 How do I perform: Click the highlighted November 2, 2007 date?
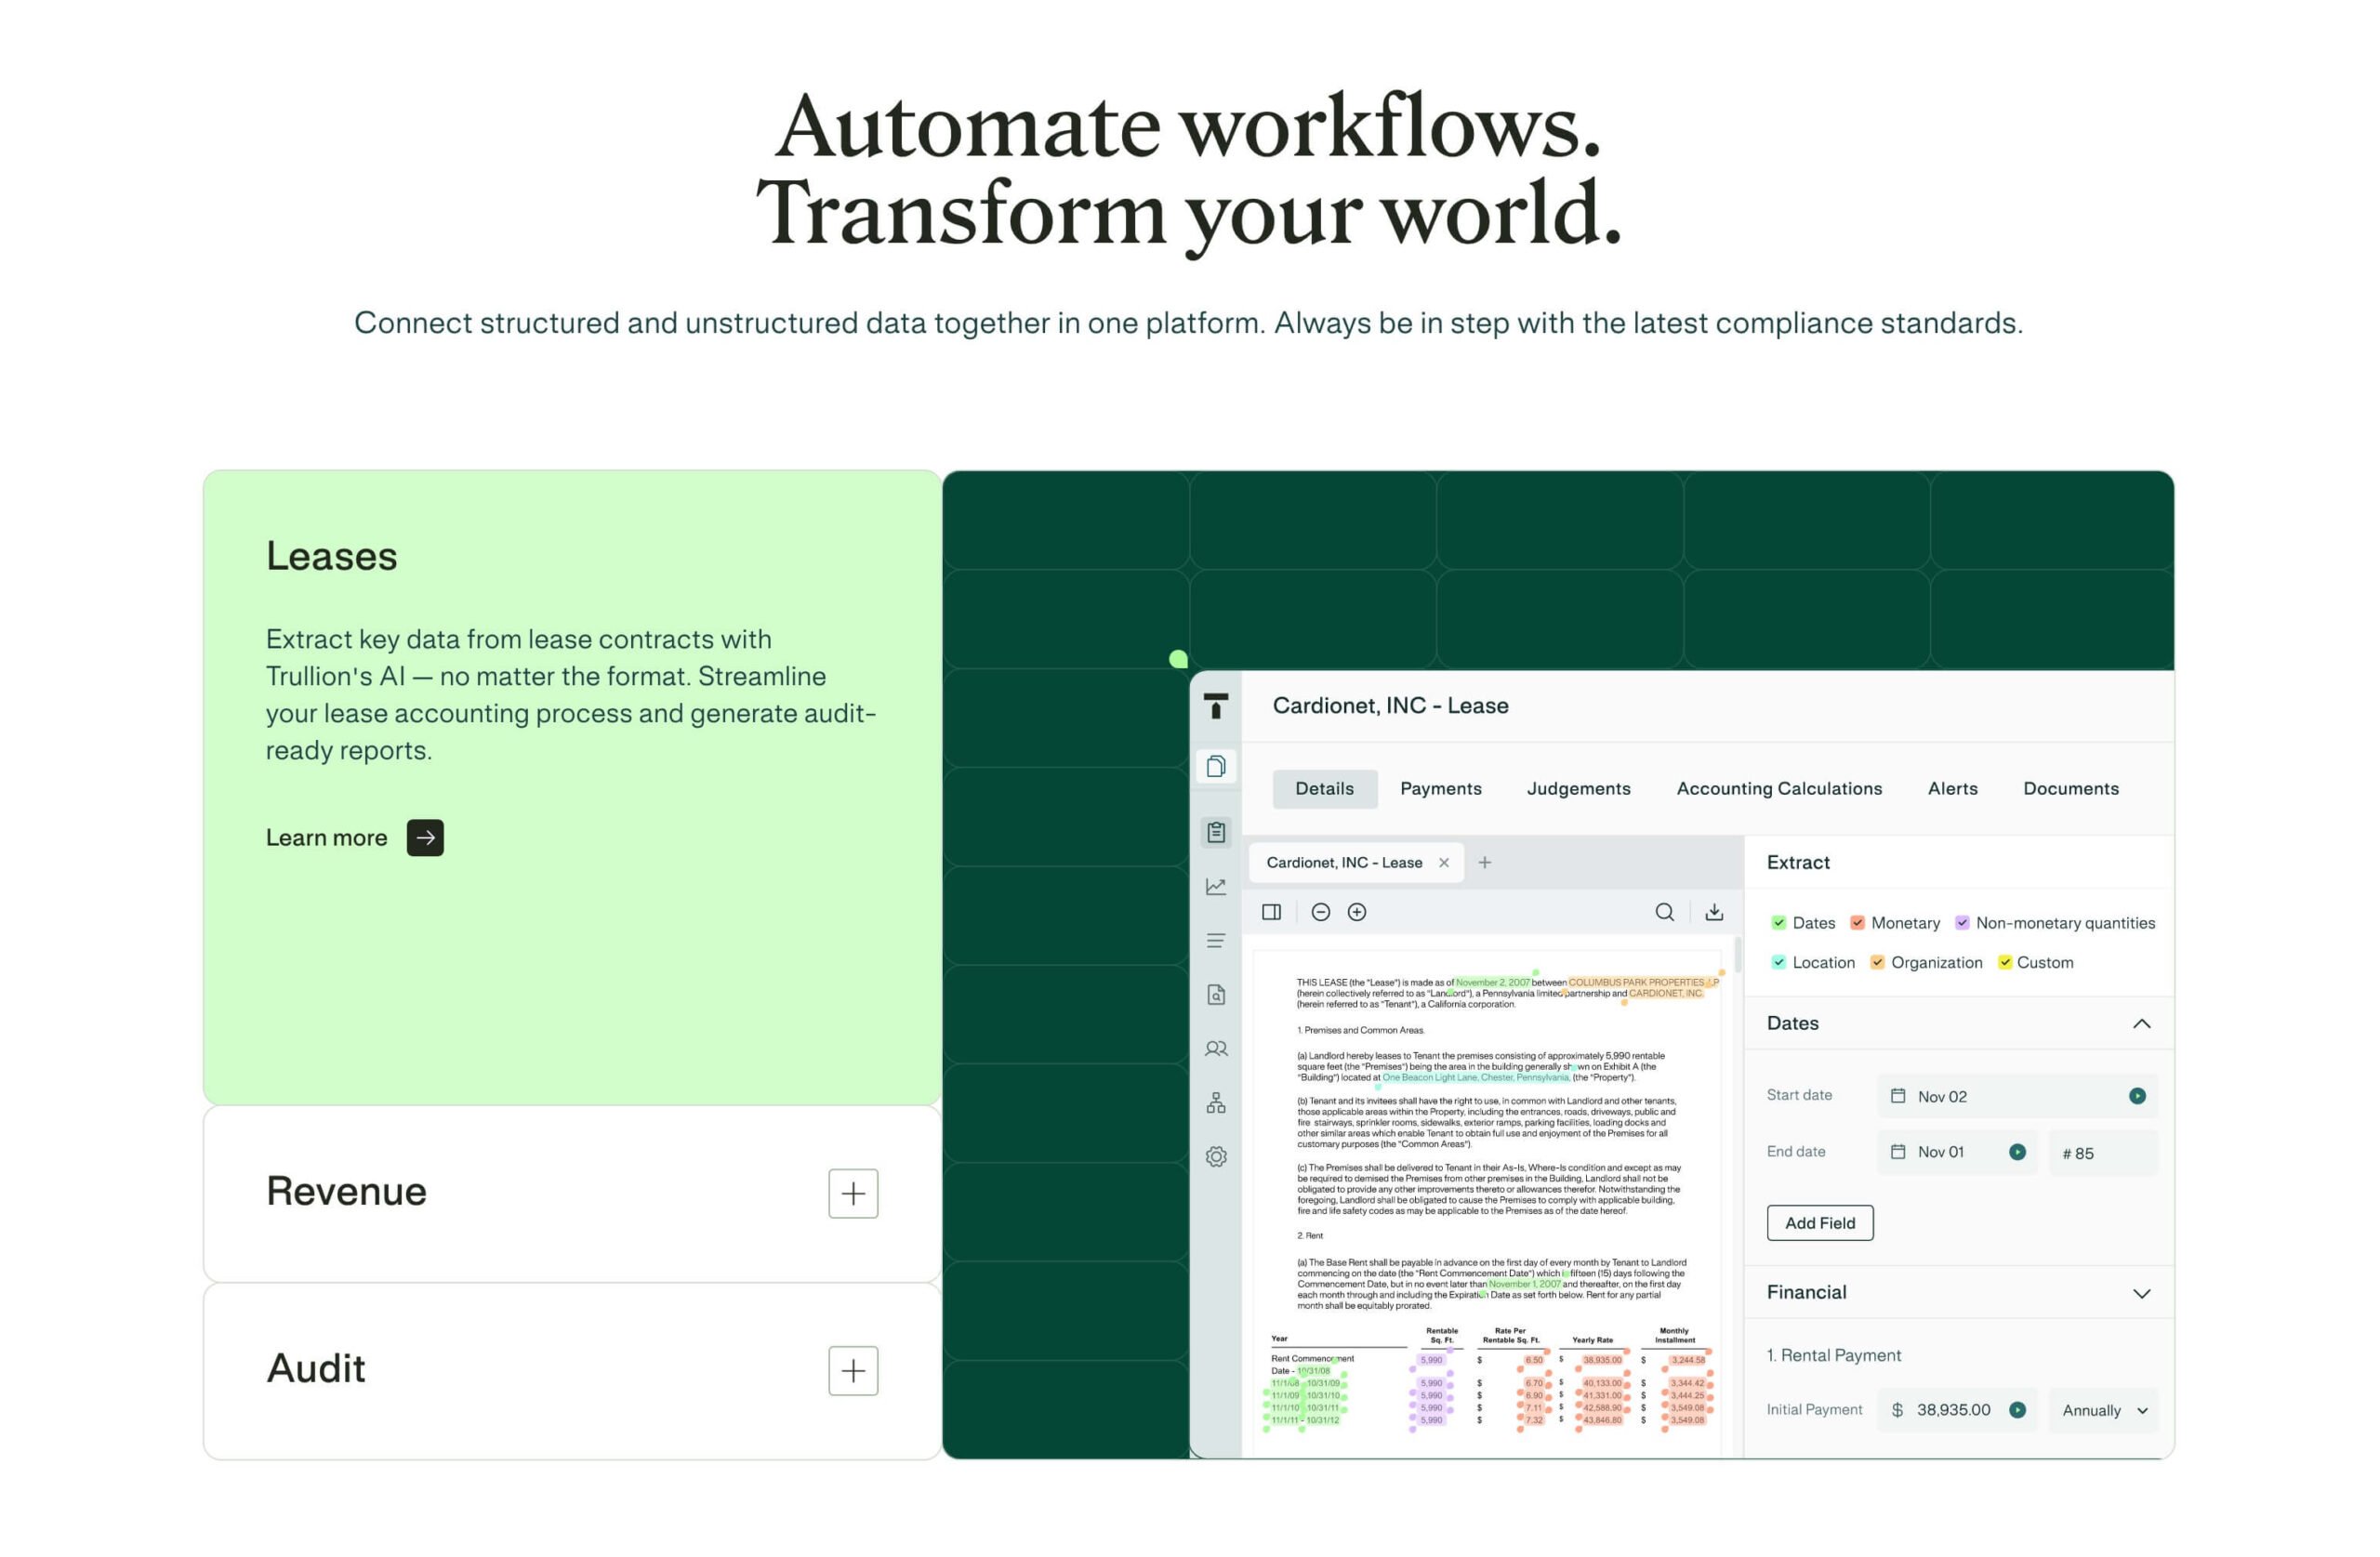[1492, 983]
